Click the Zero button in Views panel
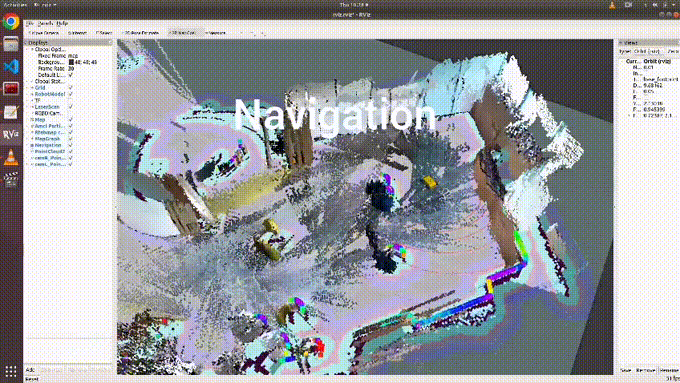The height and width of the screenshot is (383, 680). coord(673,51)
